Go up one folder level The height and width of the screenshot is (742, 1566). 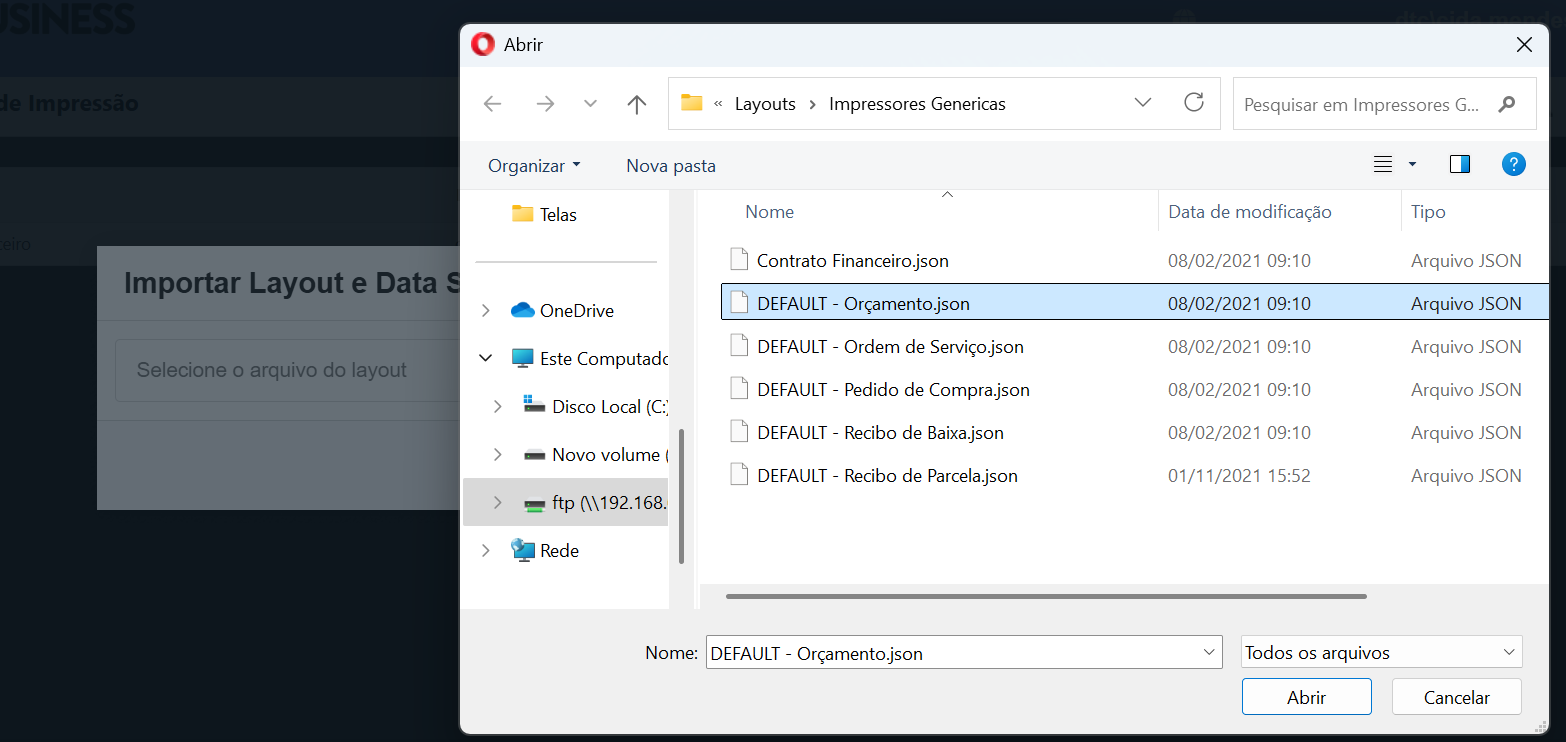click(637, 103)
